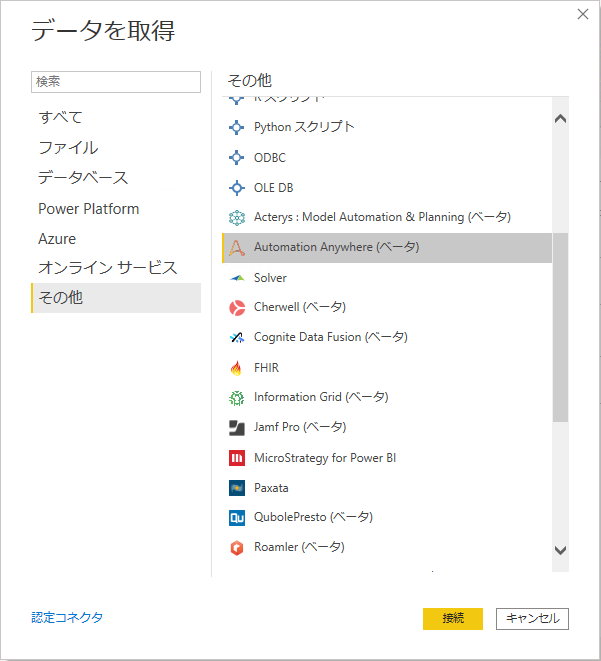Select the Jamf Pro (ベータ) label
This screenshot has height=661, width=601.
pos(300,427)
